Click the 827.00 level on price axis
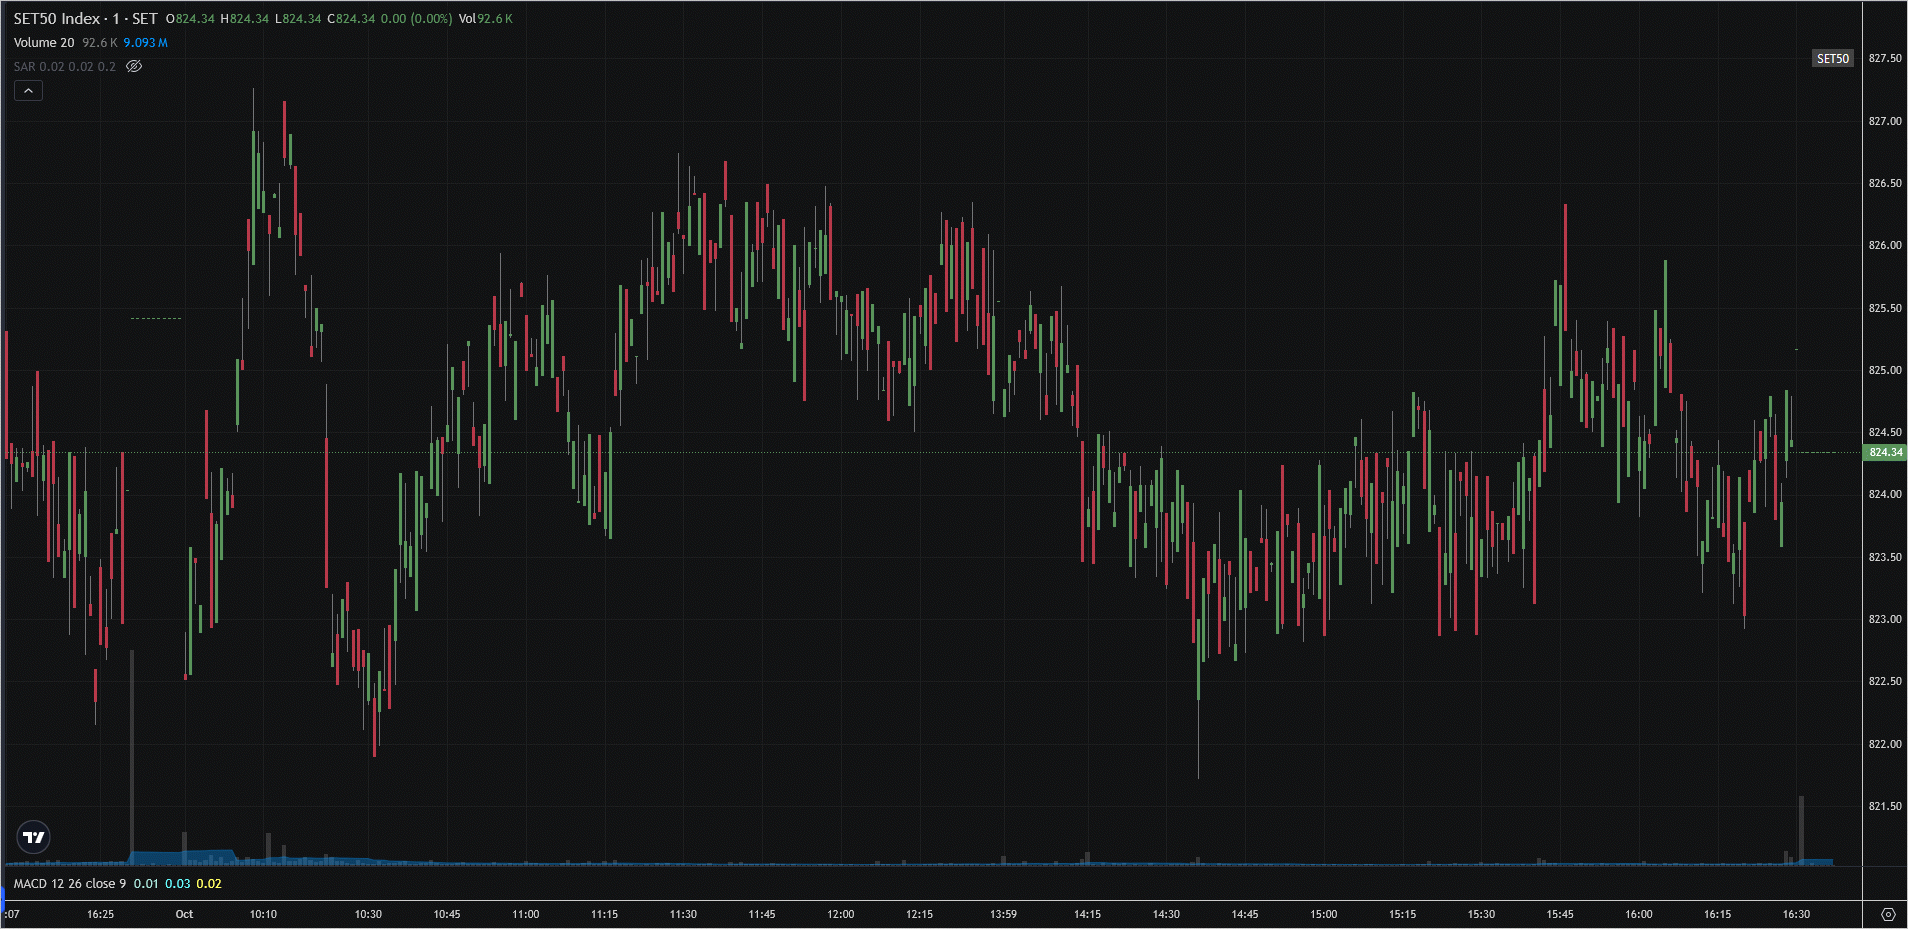1908x929 pixels. tap(1885, 121)
